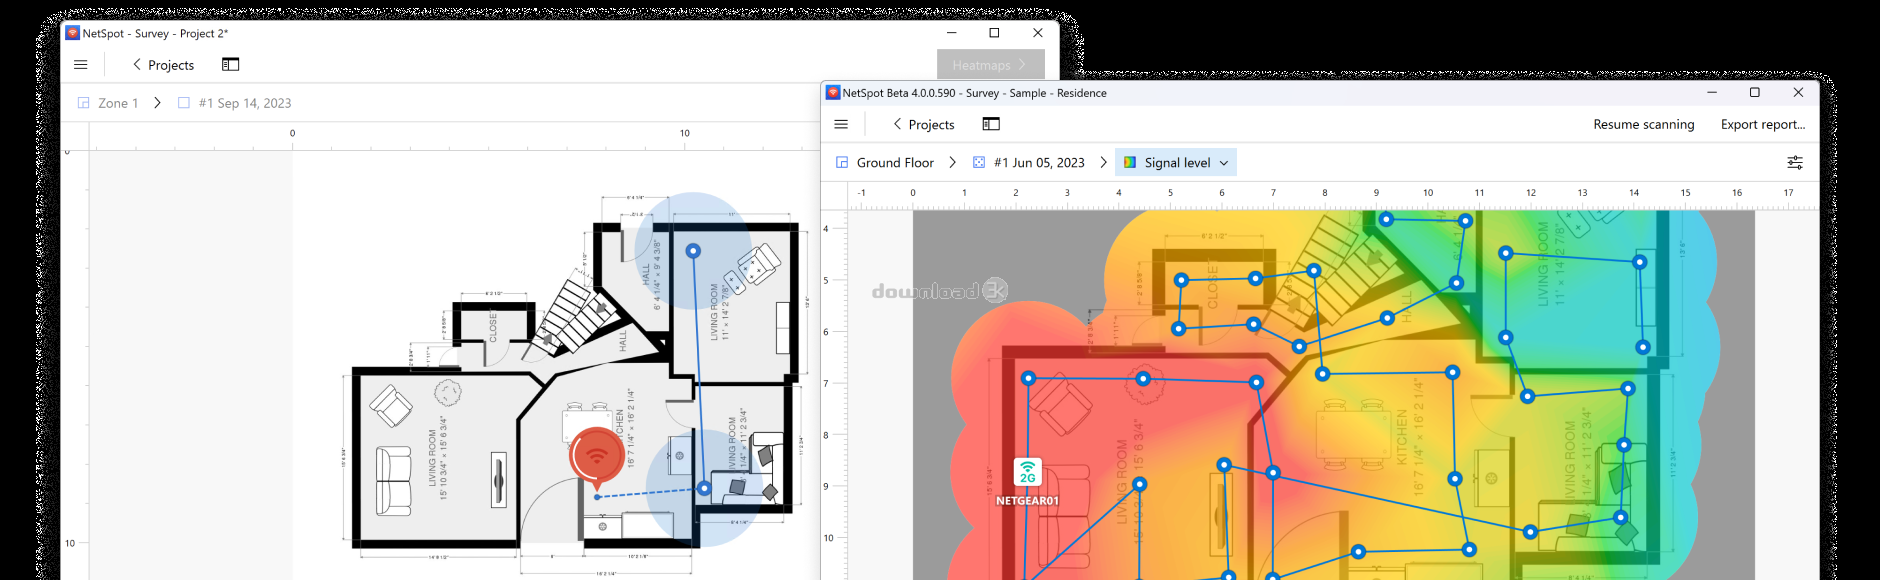This screenshot has height=580, width=1880.
Task: Click the Zone 1 icon in breadcrumb
Action: point(84,103)
